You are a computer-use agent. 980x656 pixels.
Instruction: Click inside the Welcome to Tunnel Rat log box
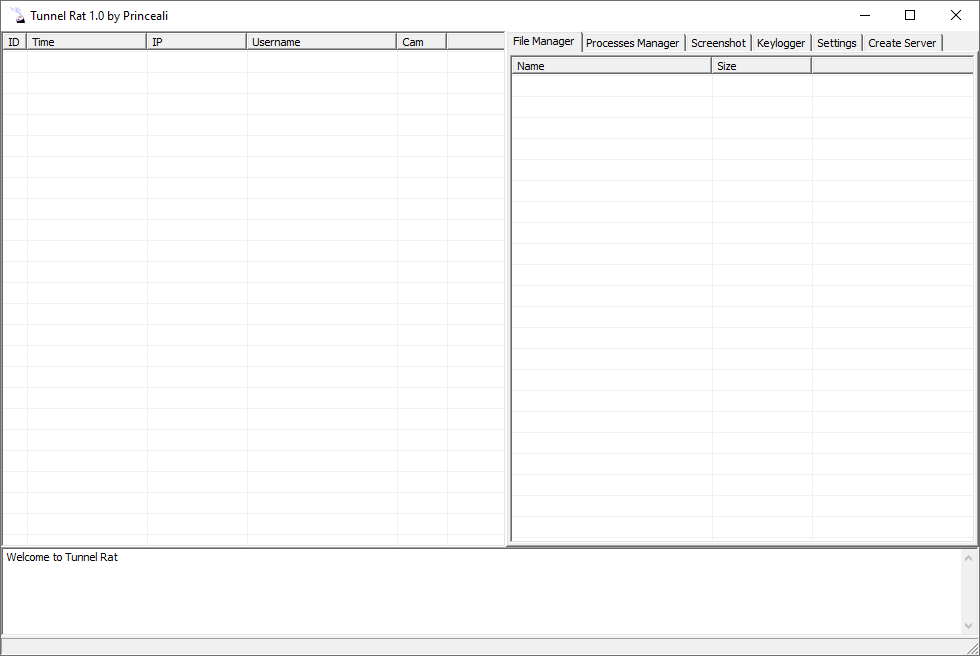point(480,591)
